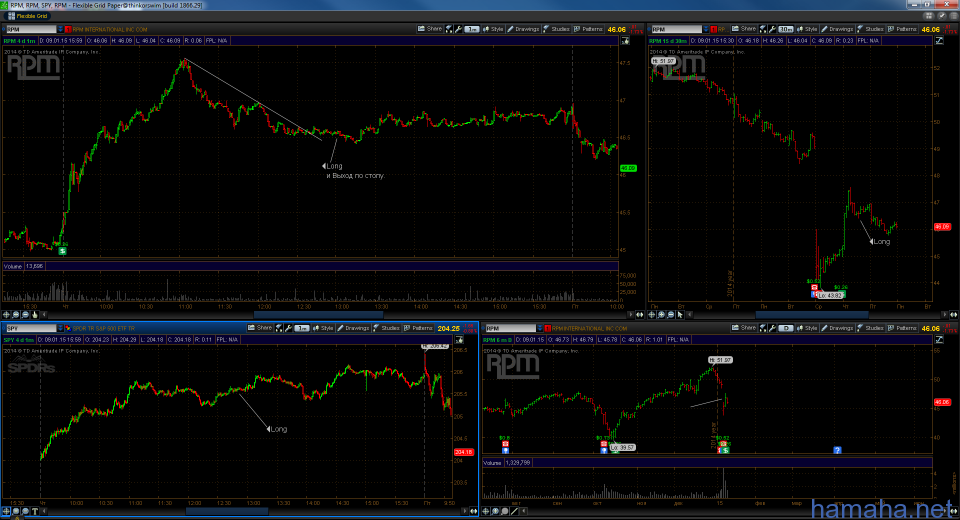
Task: Click the SPY symbol input field
Action: (31, 328)
